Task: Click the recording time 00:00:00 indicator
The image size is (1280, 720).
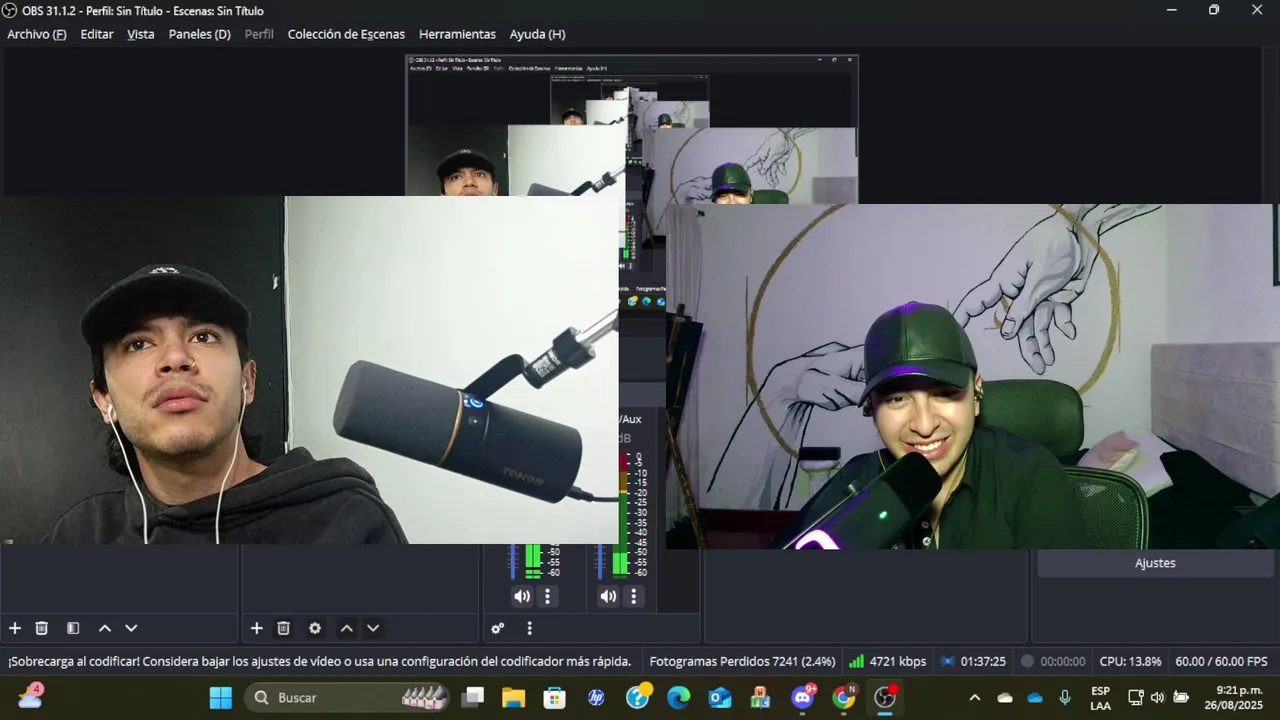Action: [x=1052, y=661]
